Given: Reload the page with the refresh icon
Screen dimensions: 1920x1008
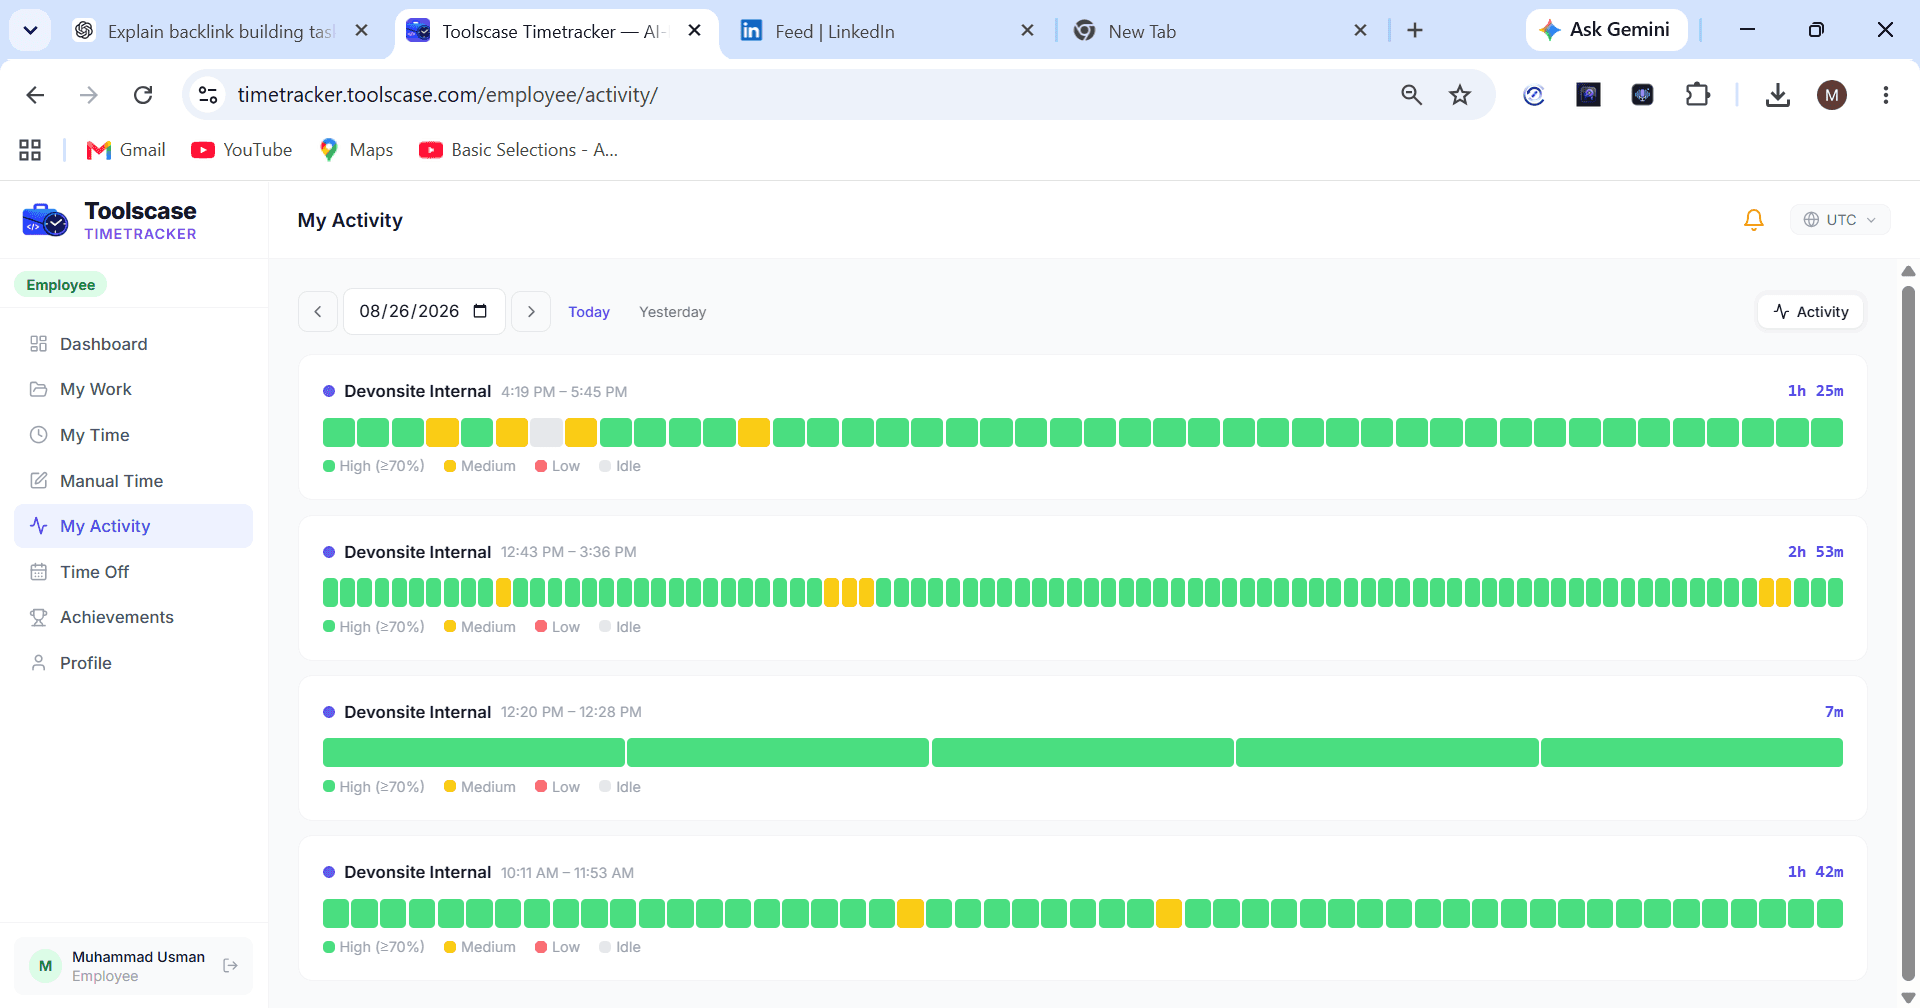Looking at the screenshot, I should click(143, 95).
